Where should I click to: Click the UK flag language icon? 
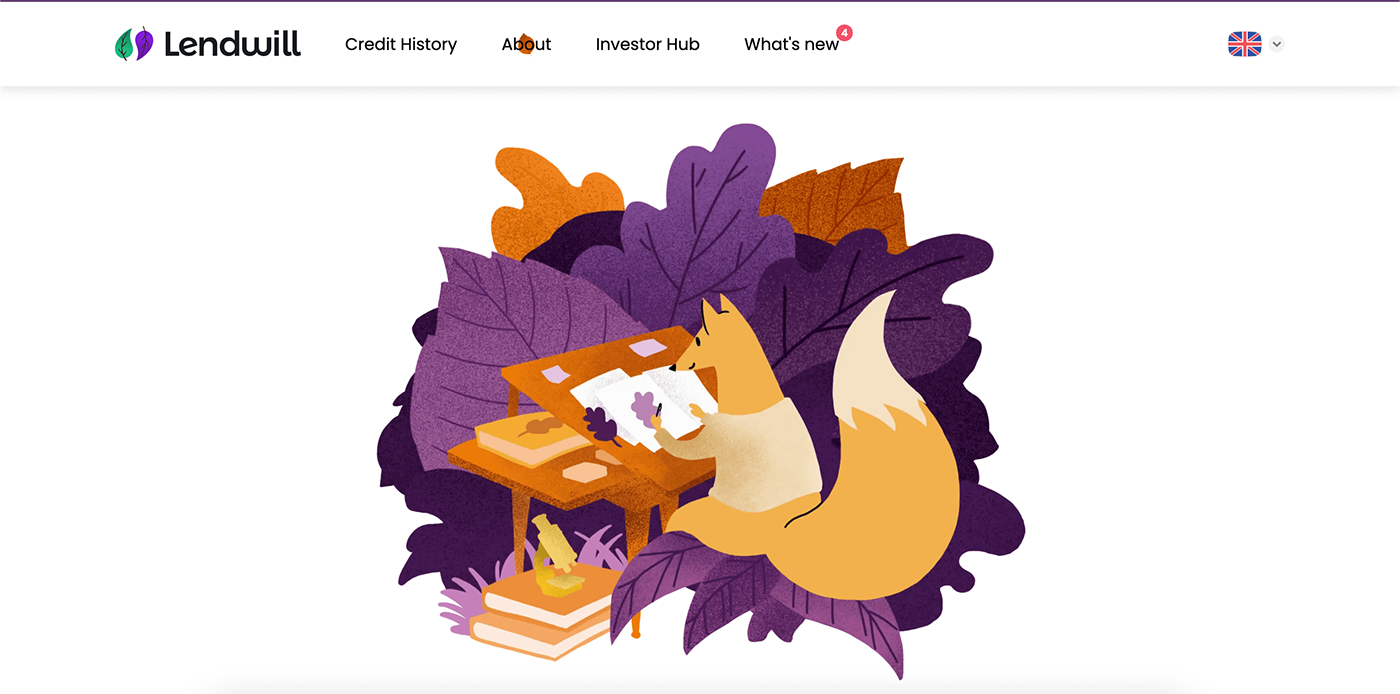tap(1244, 44)
